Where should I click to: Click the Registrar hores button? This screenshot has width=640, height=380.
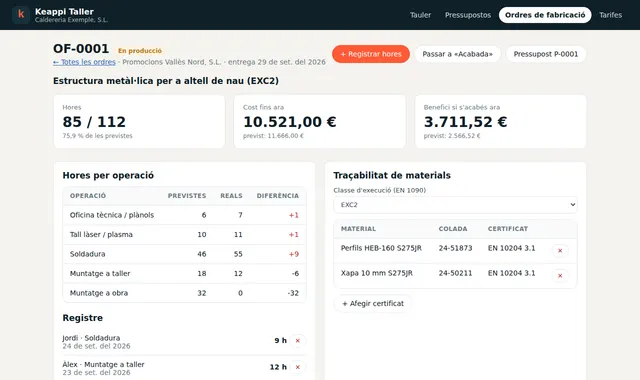[371, 54]
